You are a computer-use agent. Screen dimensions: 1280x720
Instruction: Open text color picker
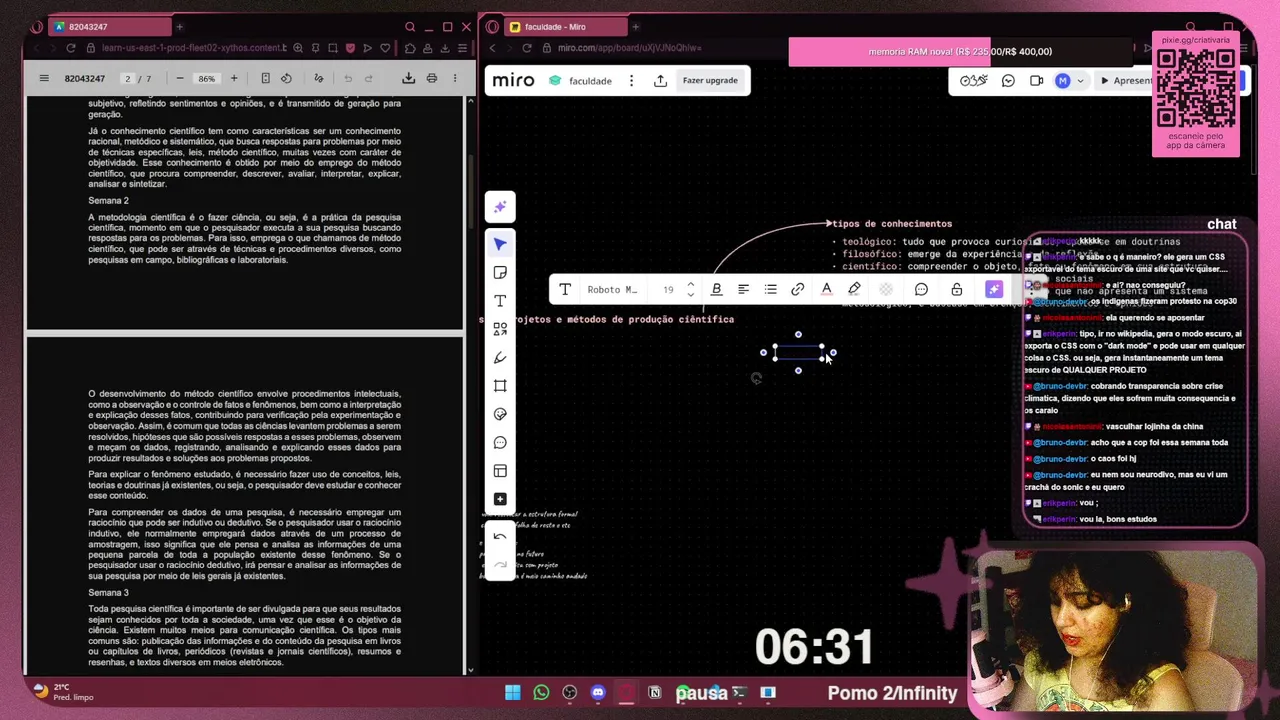[x=826, y=289]
